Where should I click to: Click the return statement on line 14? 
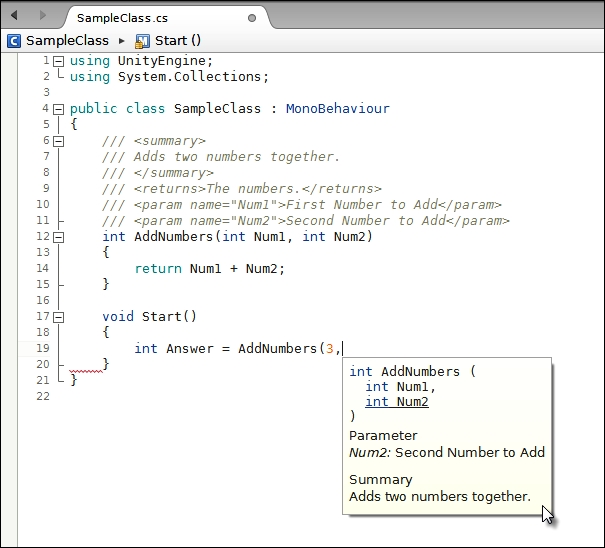[x=158, y=268]
